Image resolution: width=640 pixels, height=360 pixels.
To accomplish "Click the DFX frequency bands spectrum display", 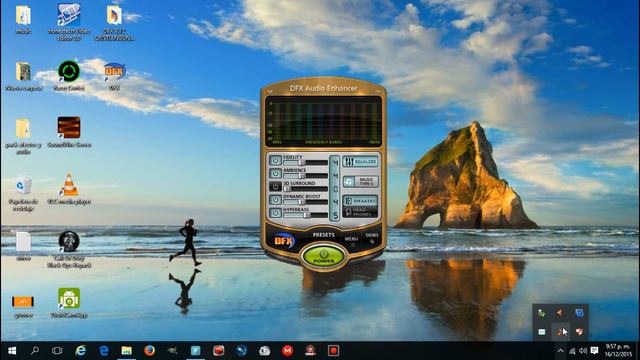I will coord(323,122).
